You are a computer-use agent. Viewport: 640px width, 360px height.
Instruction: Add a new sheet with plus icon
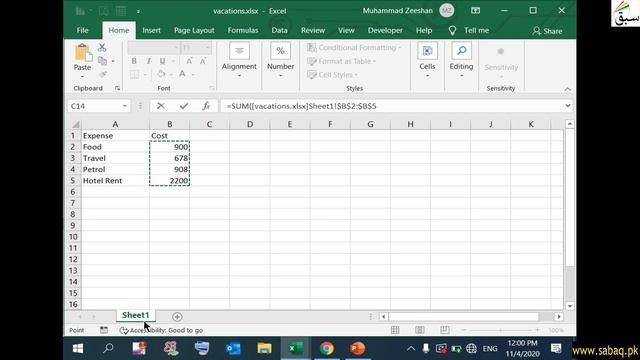click(x=177, y=317)
